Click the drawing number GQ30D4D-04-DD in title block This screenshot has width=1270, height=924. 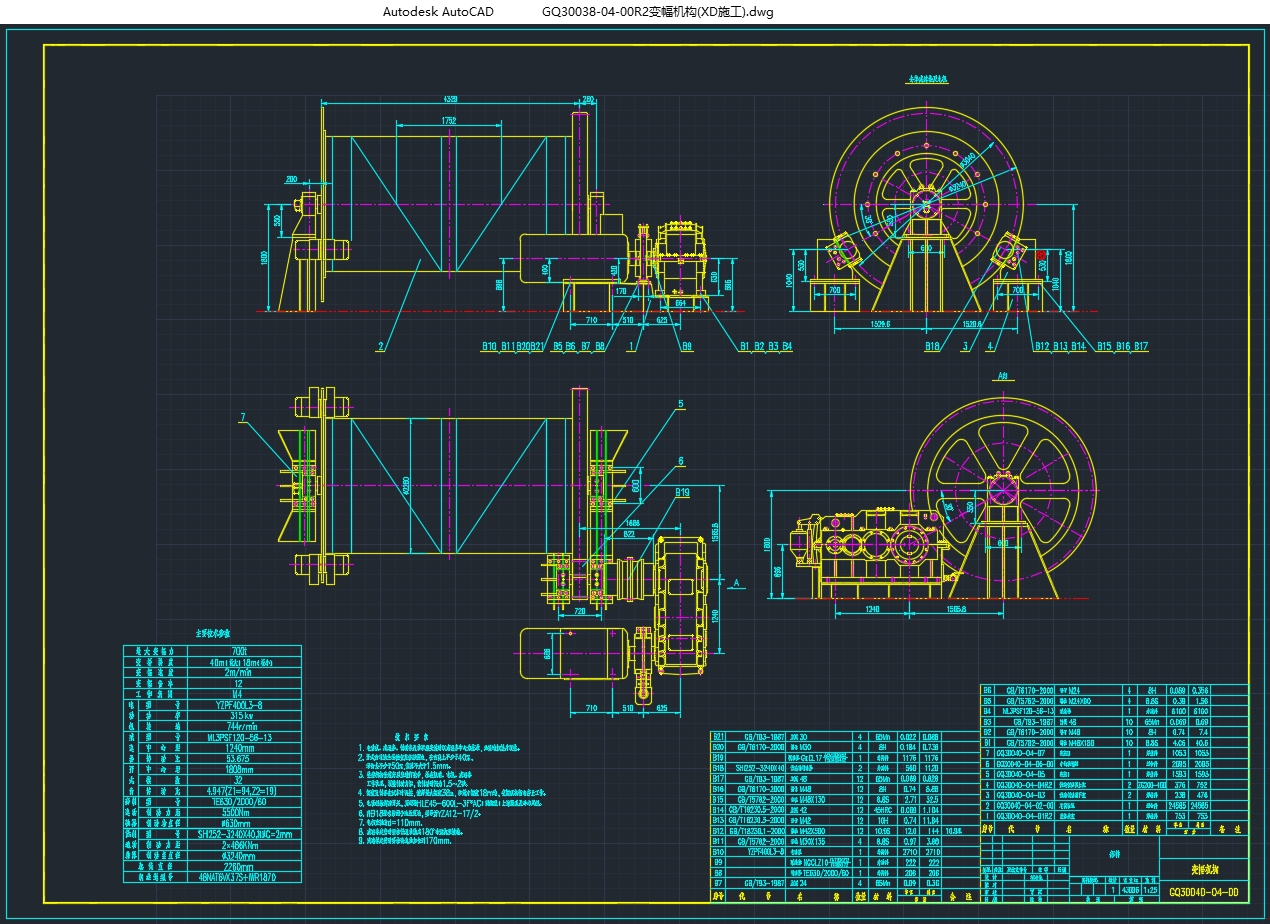click(x=1204, y=891)
